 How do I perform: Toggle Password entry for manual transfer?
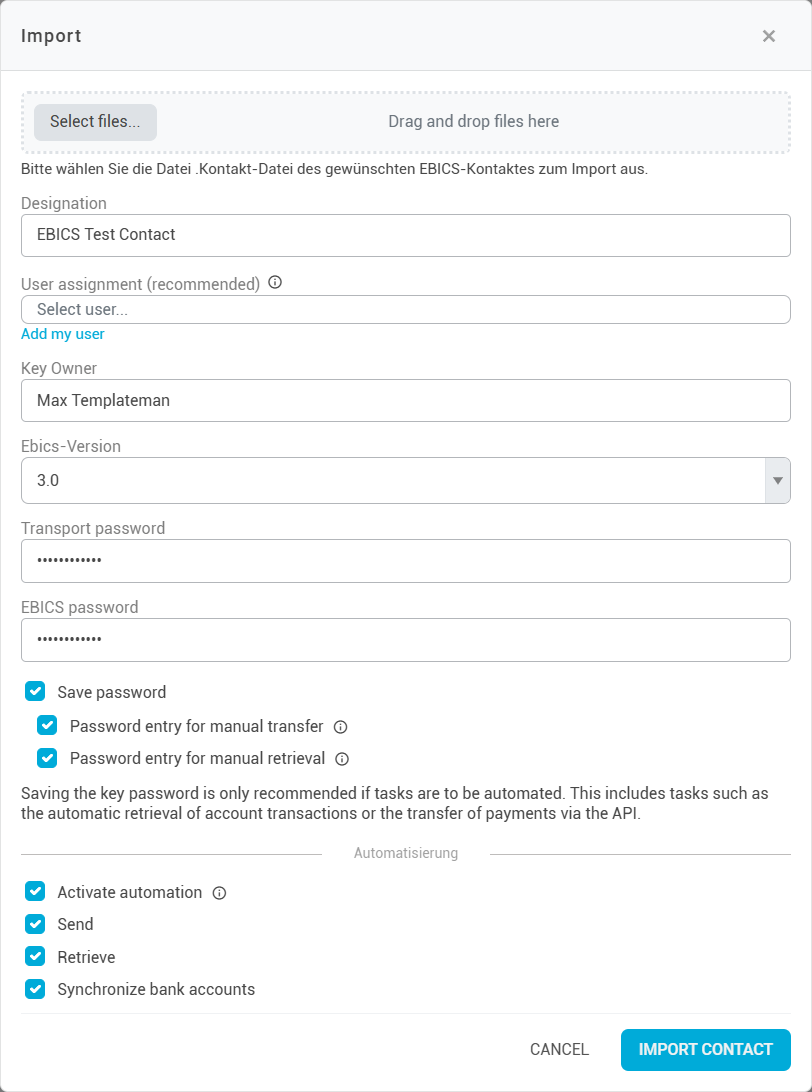tap(47, 726)
